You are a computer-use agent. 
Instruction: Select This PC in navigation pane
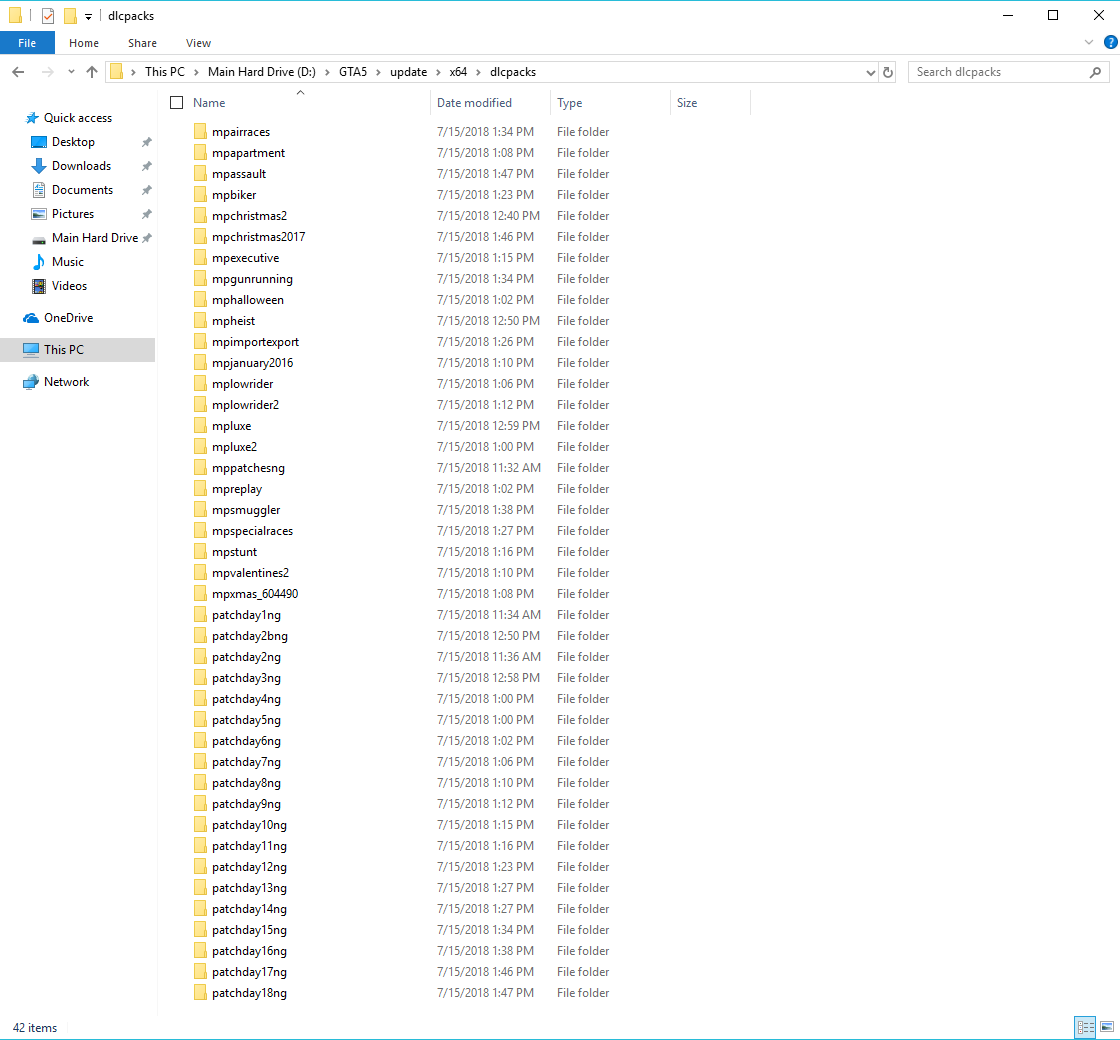(x=64, y=349)
